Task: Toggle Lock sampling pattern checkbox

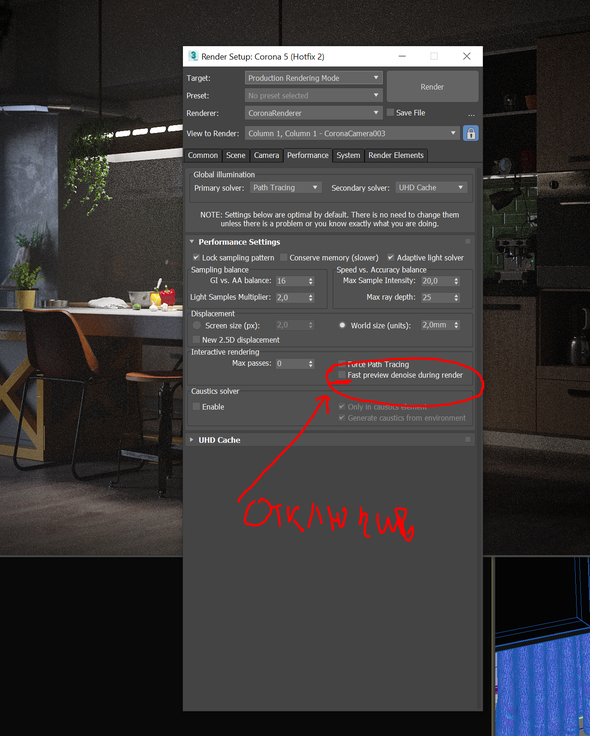Action: coord(196,257)
